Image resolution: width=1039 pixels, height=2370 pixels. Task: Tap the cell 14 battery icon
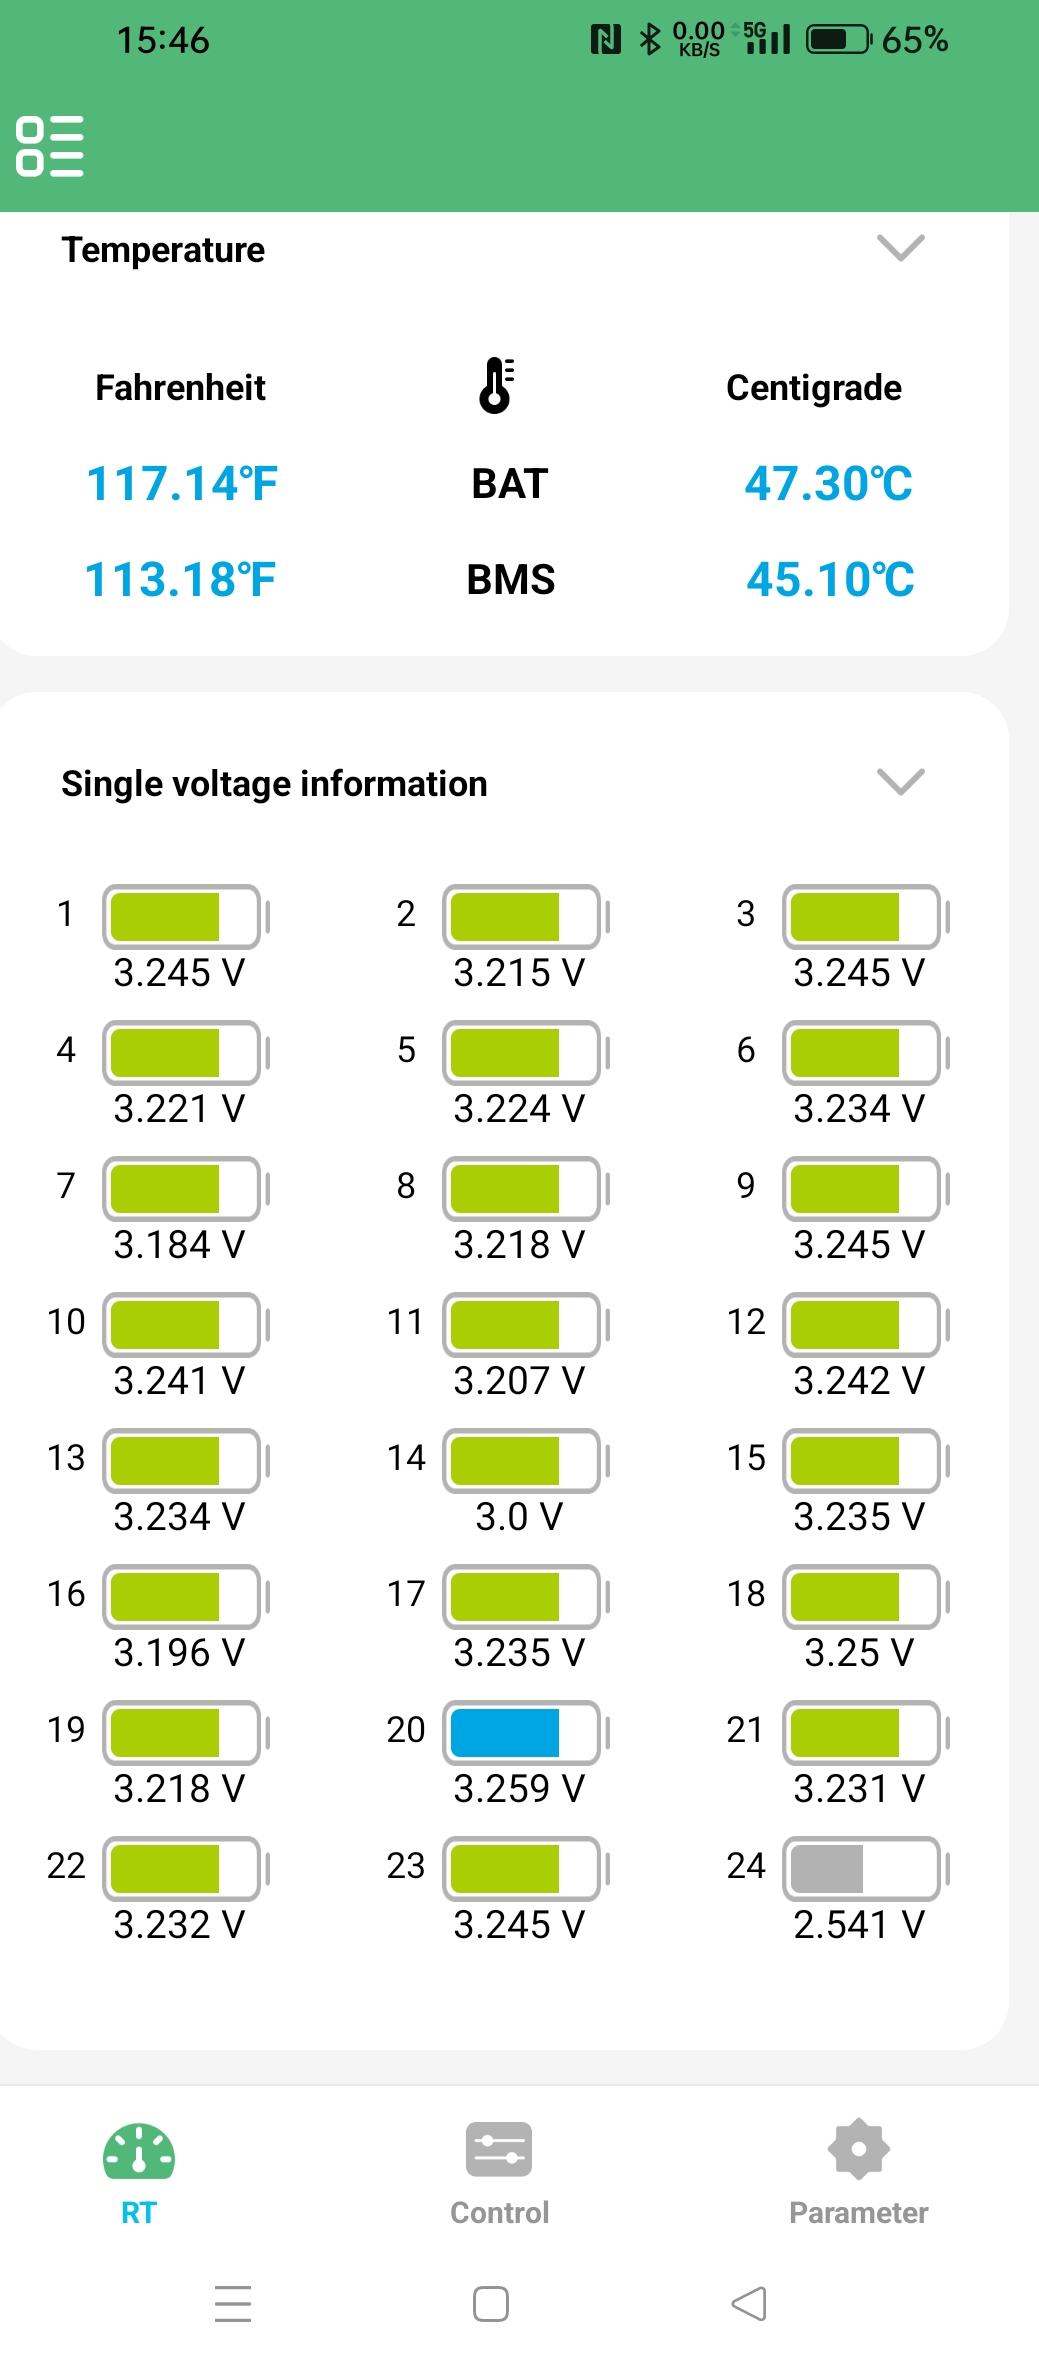pyautogui.click(x=523, y=1460)
